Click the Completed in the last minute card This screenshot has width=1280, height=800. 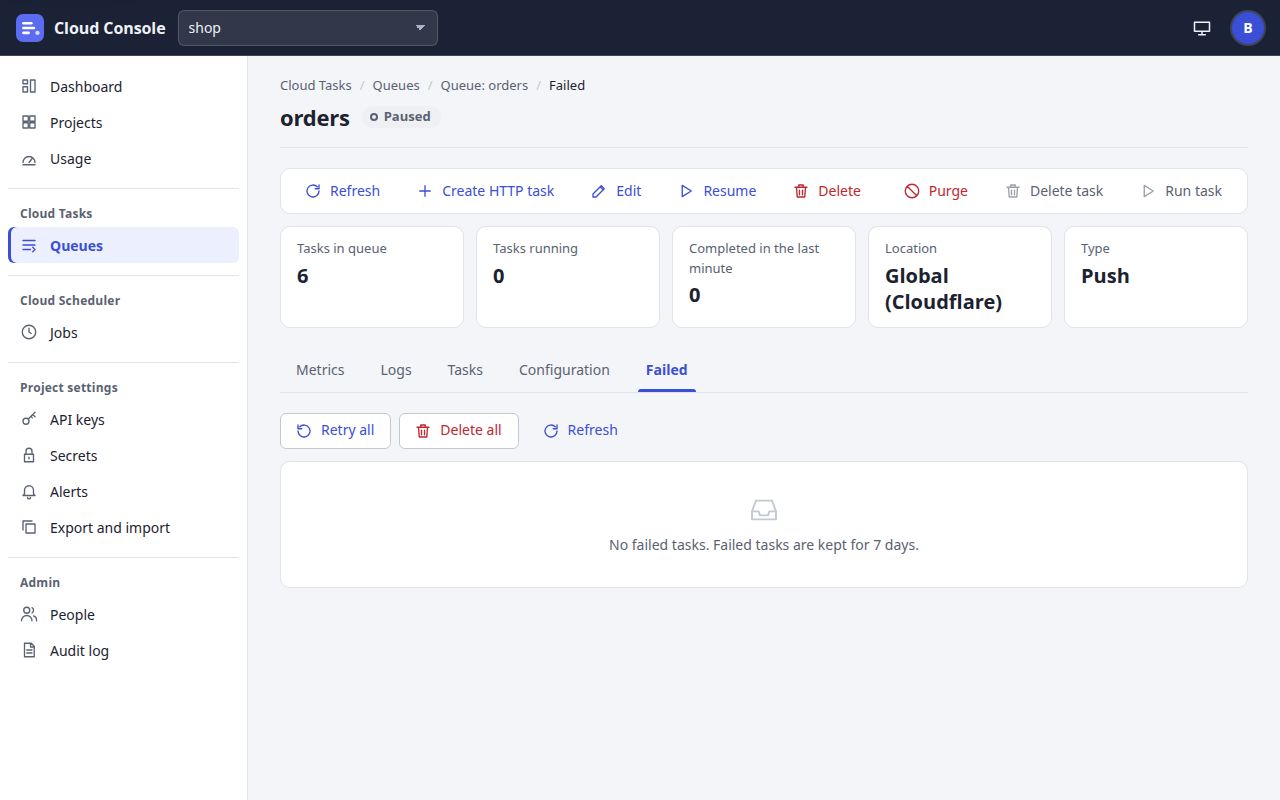764,277
